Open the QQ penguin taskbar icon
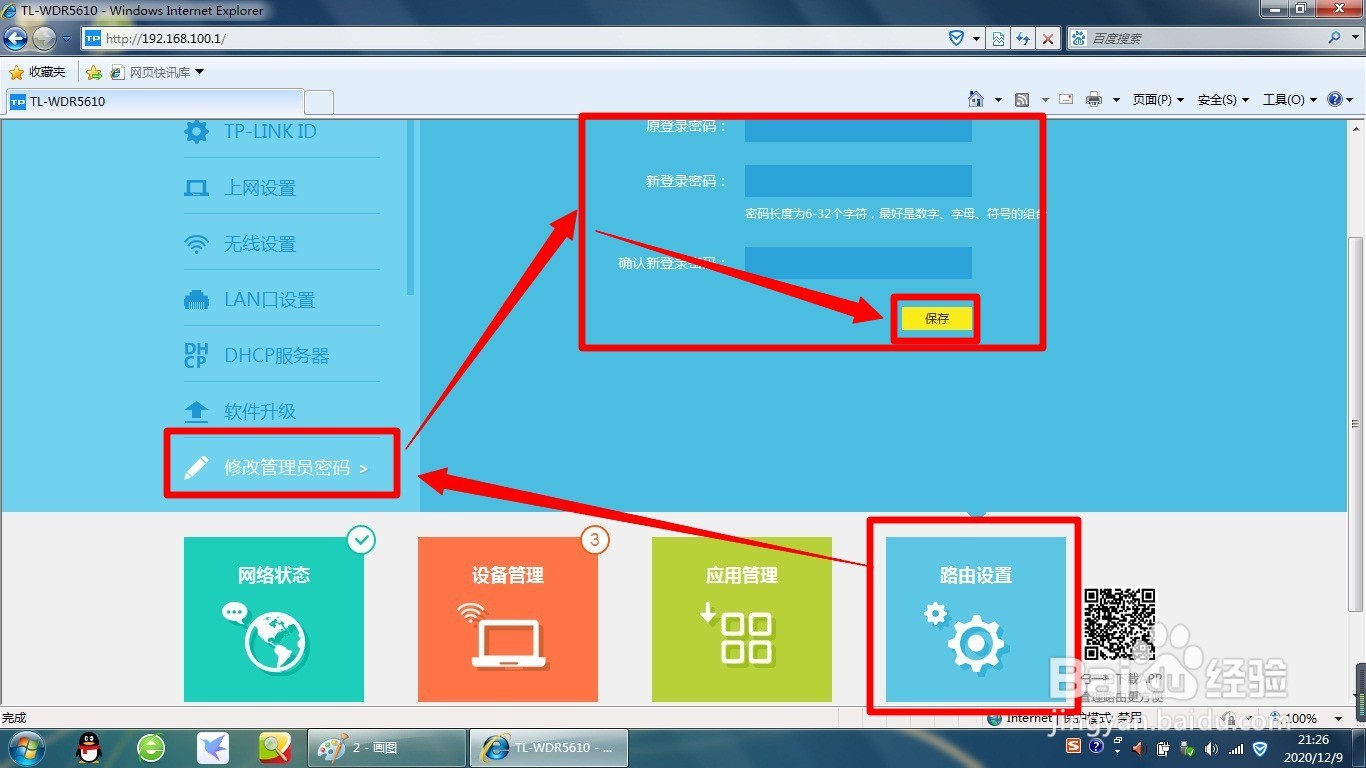 90,748
